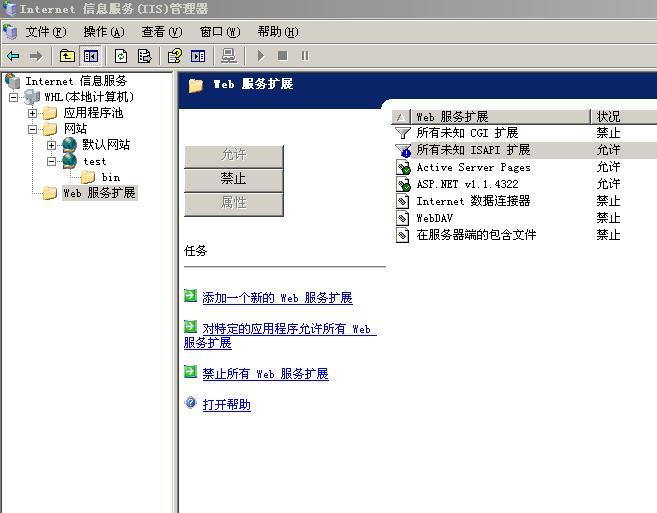This screenshot has height=513, width=657.
Task: Click green arrow icon beside 禁止所有
Action: [x=190, y=372]
